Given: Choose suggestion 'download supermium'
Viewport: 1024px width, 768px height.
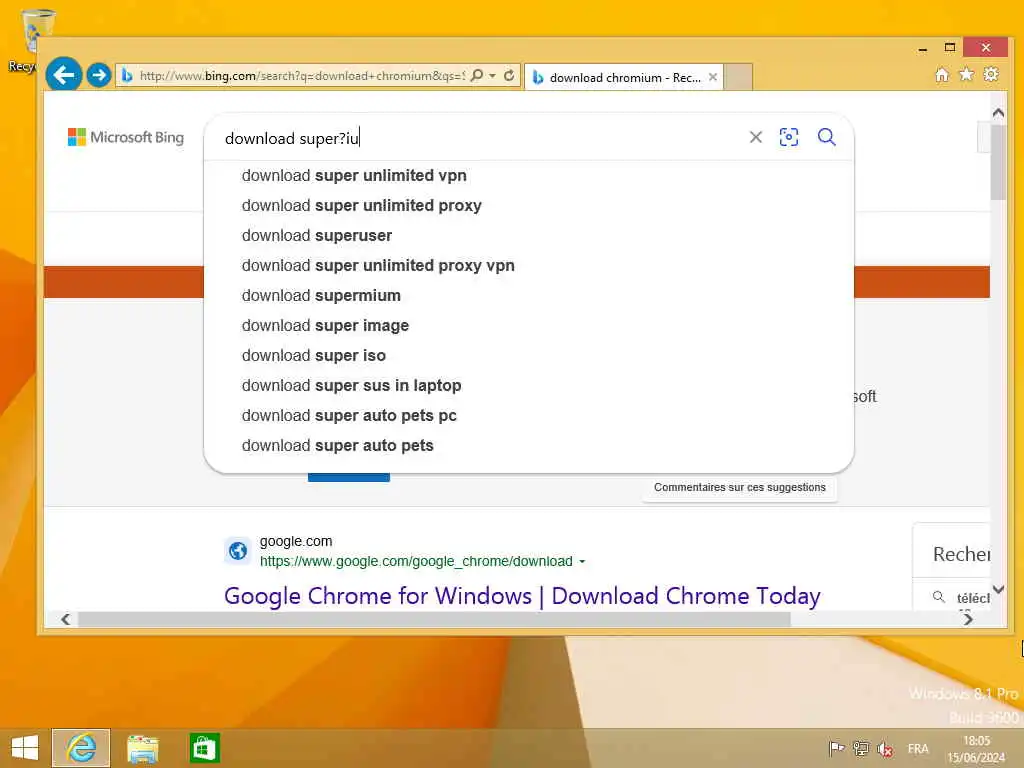Looking at the screenshot, I should [529, 296].
